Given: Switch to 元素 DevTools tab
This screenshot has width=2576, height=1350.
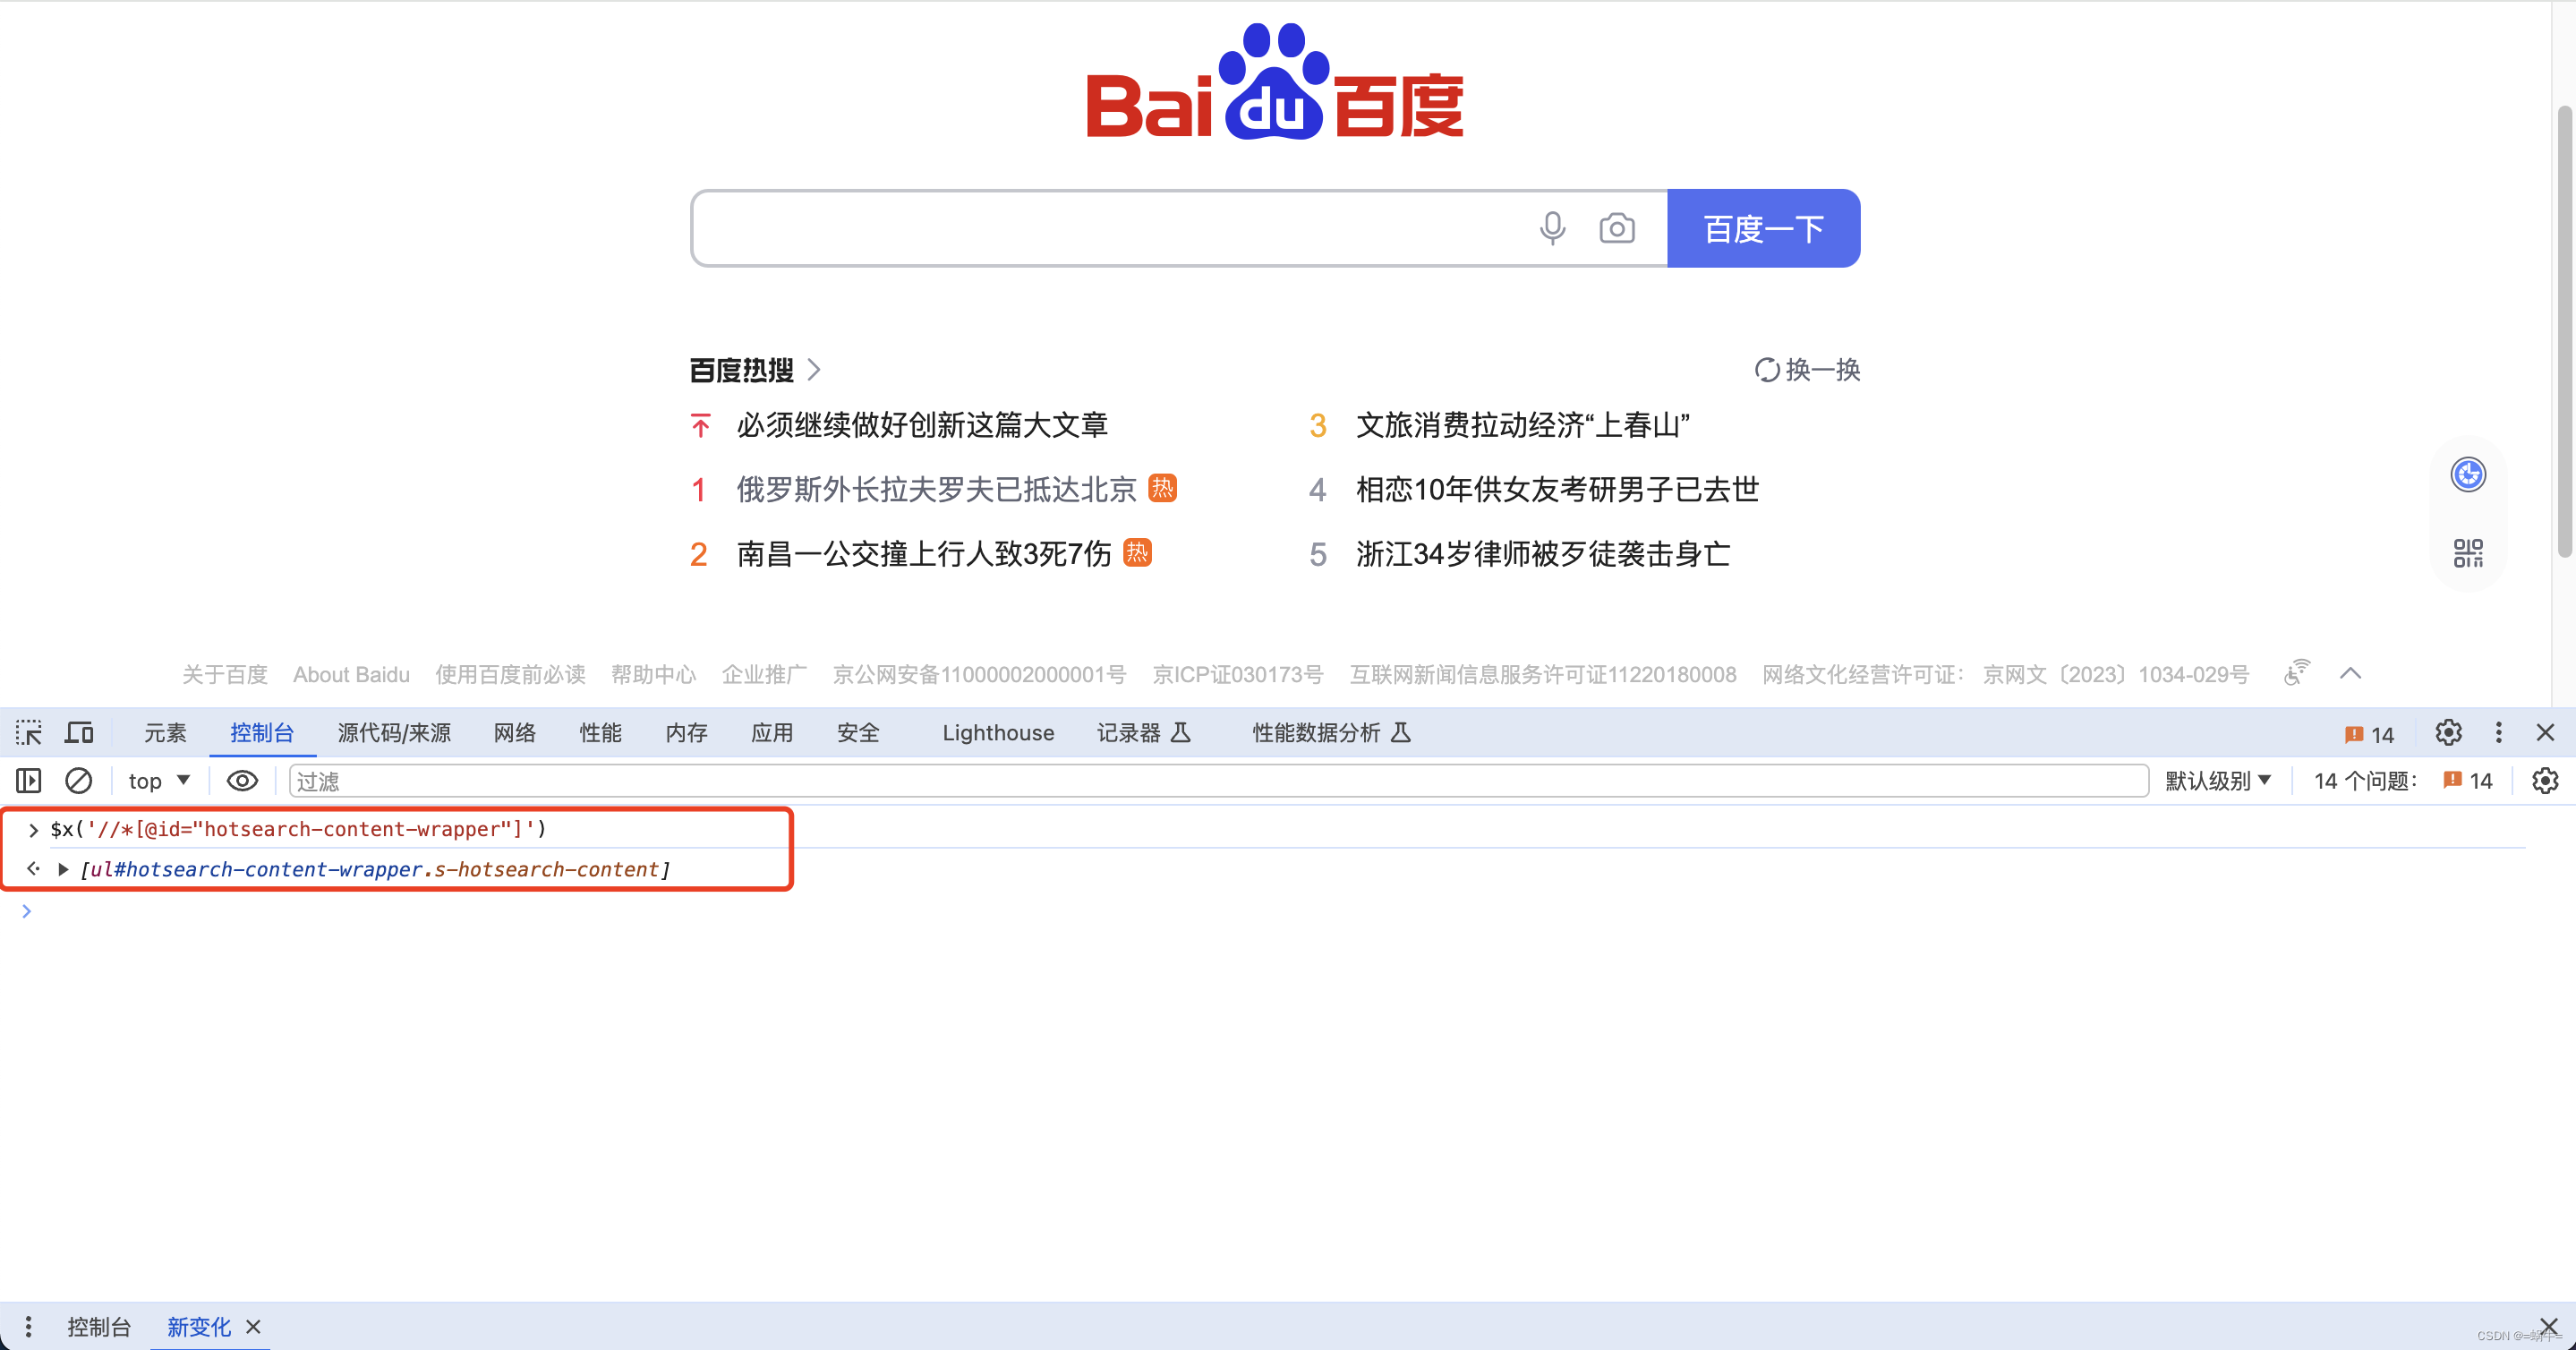Looking at the screenshot, I should pos(165,733).
